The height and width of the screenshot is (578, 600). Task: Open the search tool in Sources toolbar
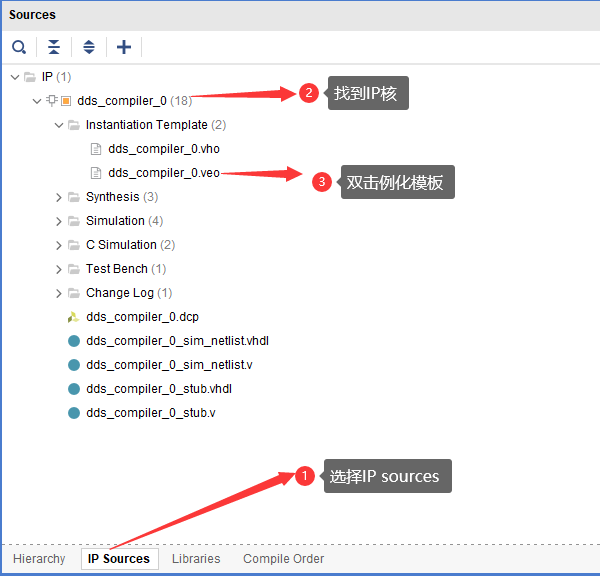click(x=19, y=47)
